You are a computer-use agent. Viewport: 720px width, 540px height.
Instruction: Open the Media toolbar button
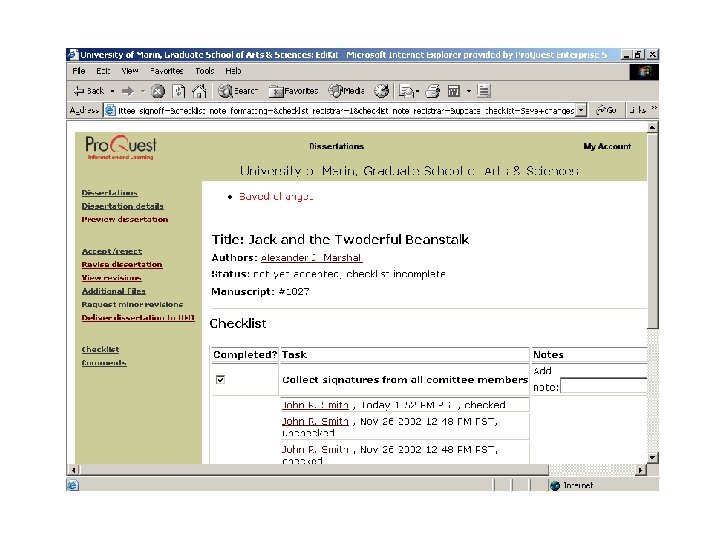[346, 91]
